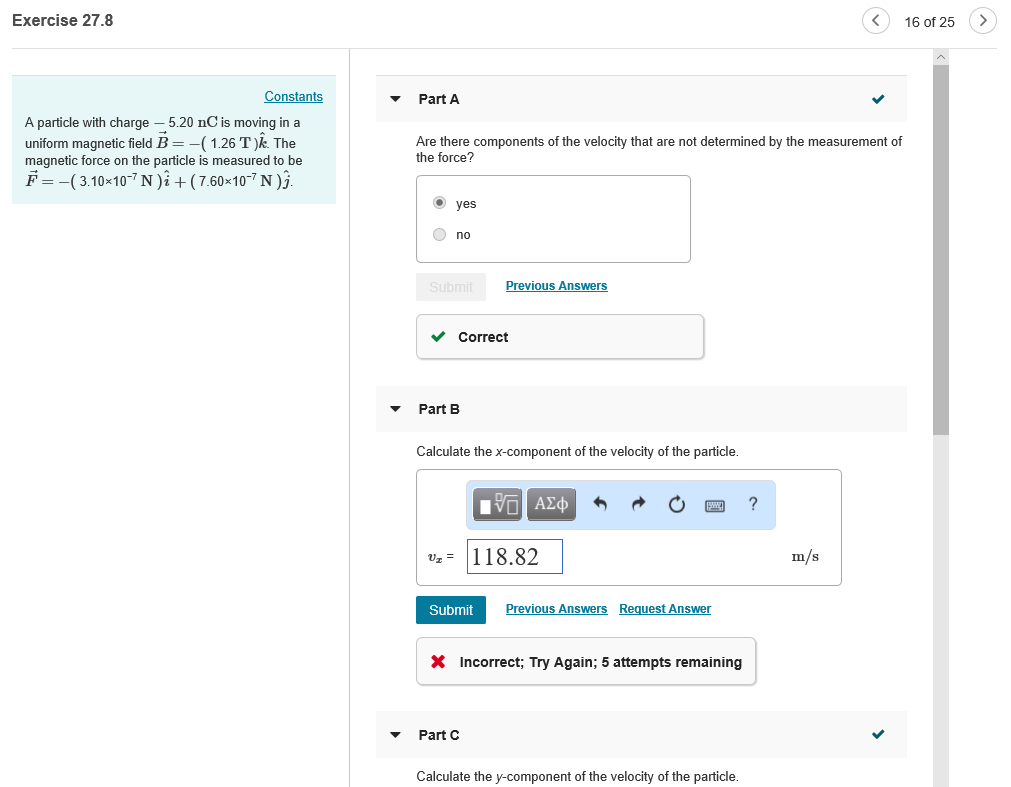Open keyboard shortcuts in the equation toolbar
The image size is (1011, 787).
coord(715,504)
